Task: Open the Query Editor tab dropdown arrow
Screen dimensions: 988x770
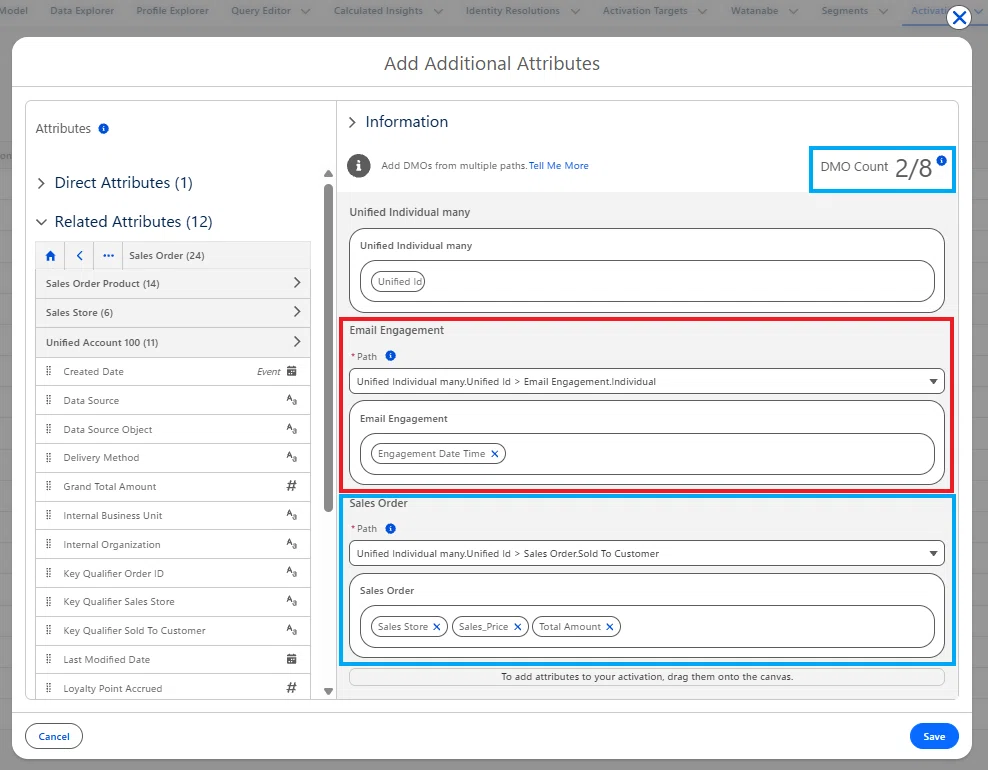Action: (306, 11)
